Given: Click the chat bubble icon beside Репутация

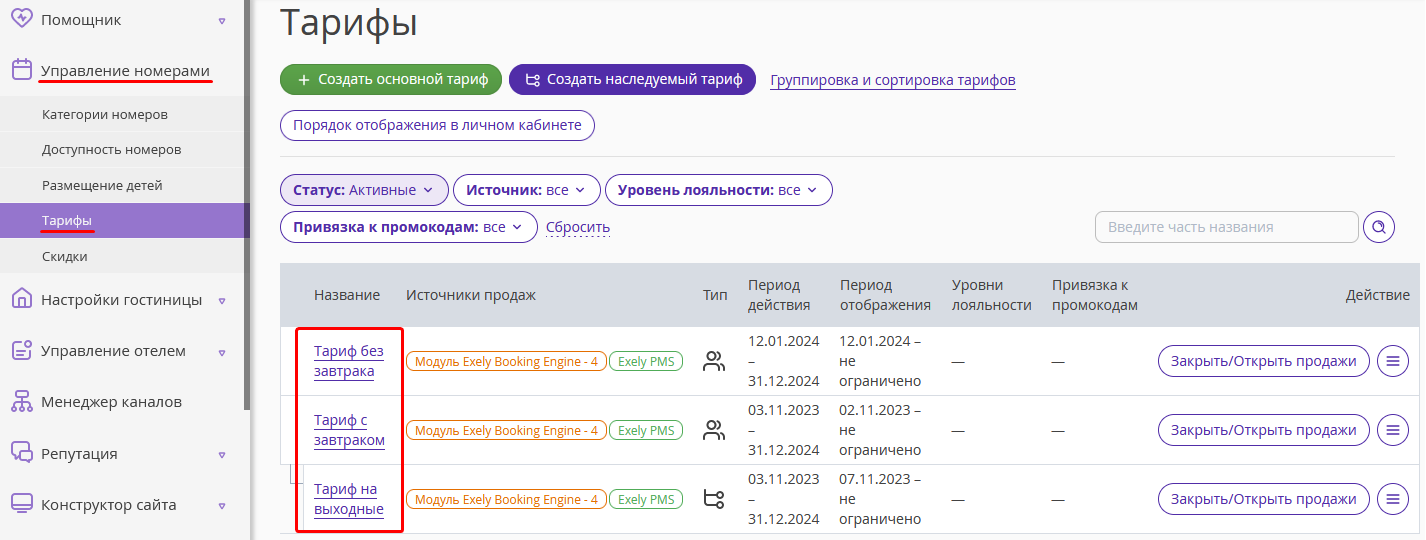Looking at the screenshot, I should [x=22, y=453].
